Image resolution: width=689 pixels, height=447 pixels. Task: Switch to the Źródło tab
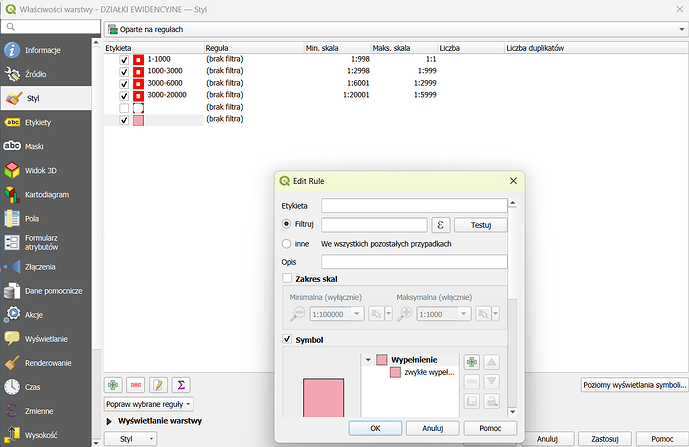46,74
